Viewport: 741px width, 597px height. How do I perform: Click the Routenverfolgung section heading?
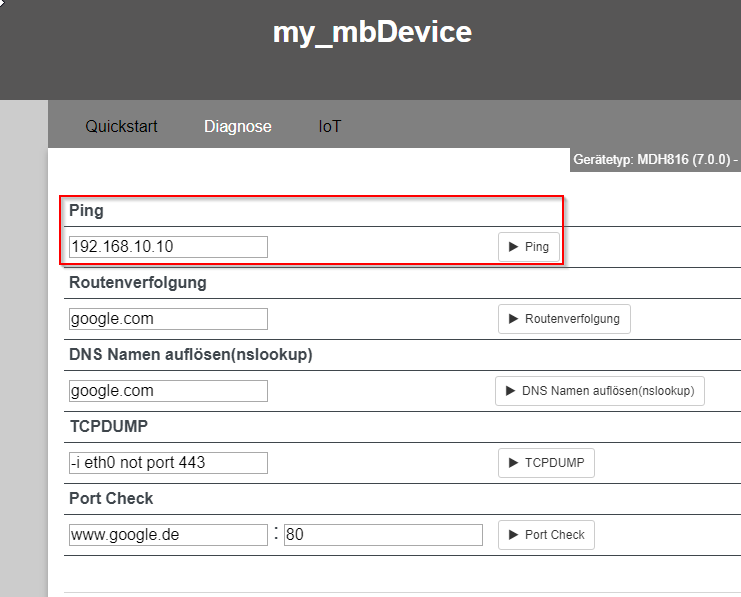tap(138, 283)
